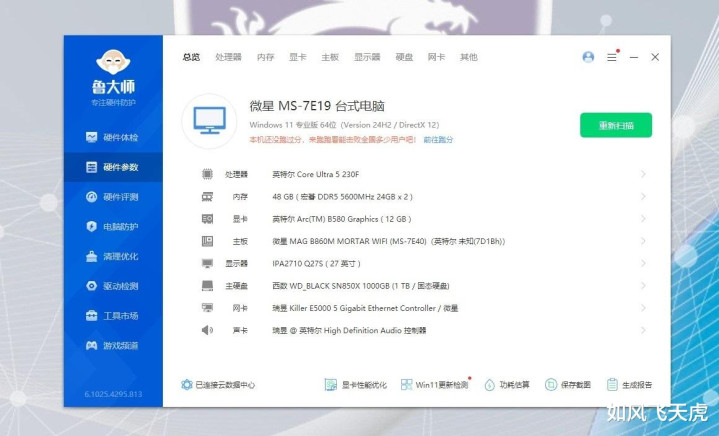The width and height of the screenshot is (719, 436).
Task: Click MAG B860M MORTAR WIFI text
Action: click(x=388, y=241)
